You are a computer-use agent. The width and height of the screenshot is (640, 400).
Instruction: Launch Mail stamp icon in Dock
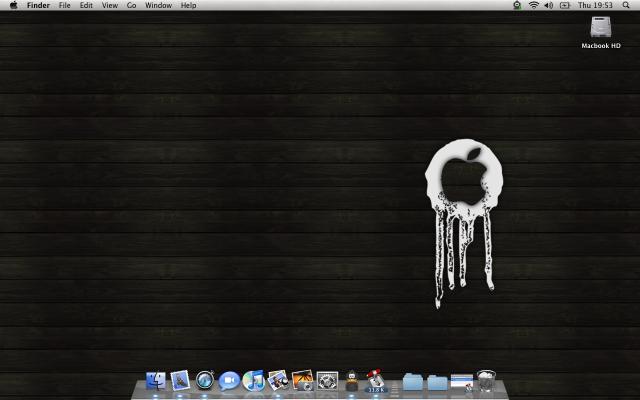coord(180,380)
